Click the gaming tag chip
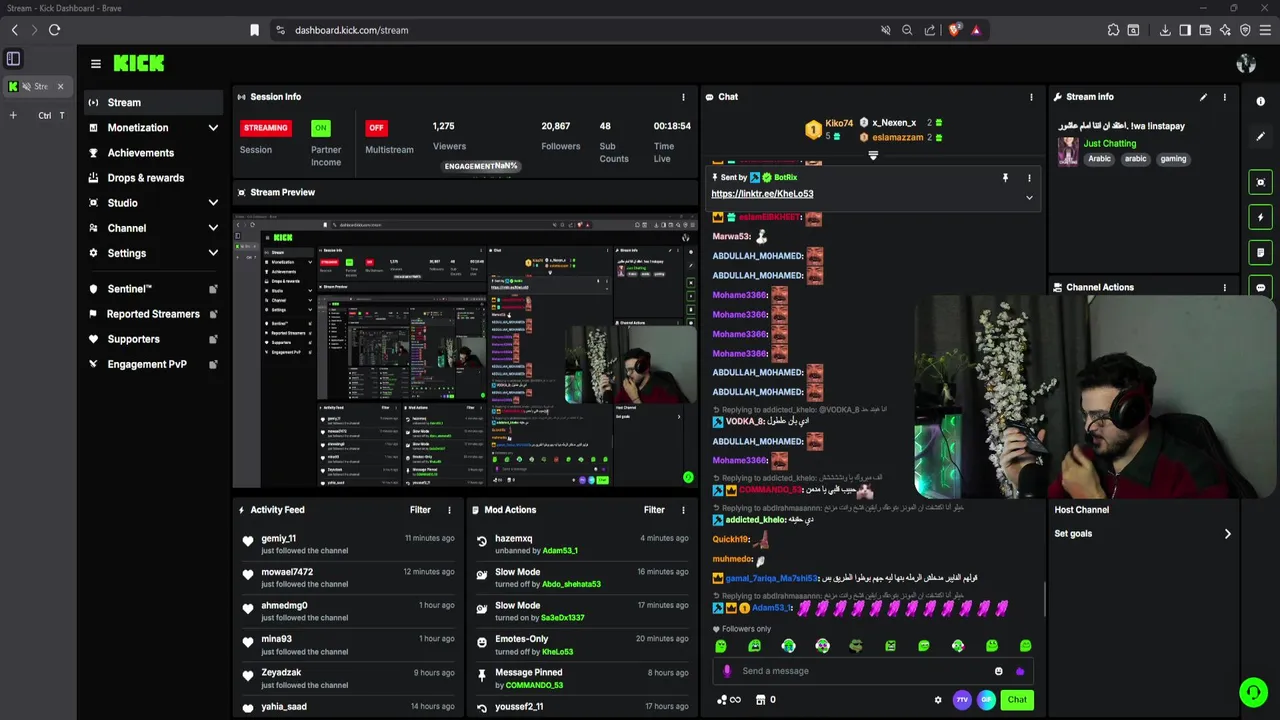Screen dimensions: 1280x720 1173,159
